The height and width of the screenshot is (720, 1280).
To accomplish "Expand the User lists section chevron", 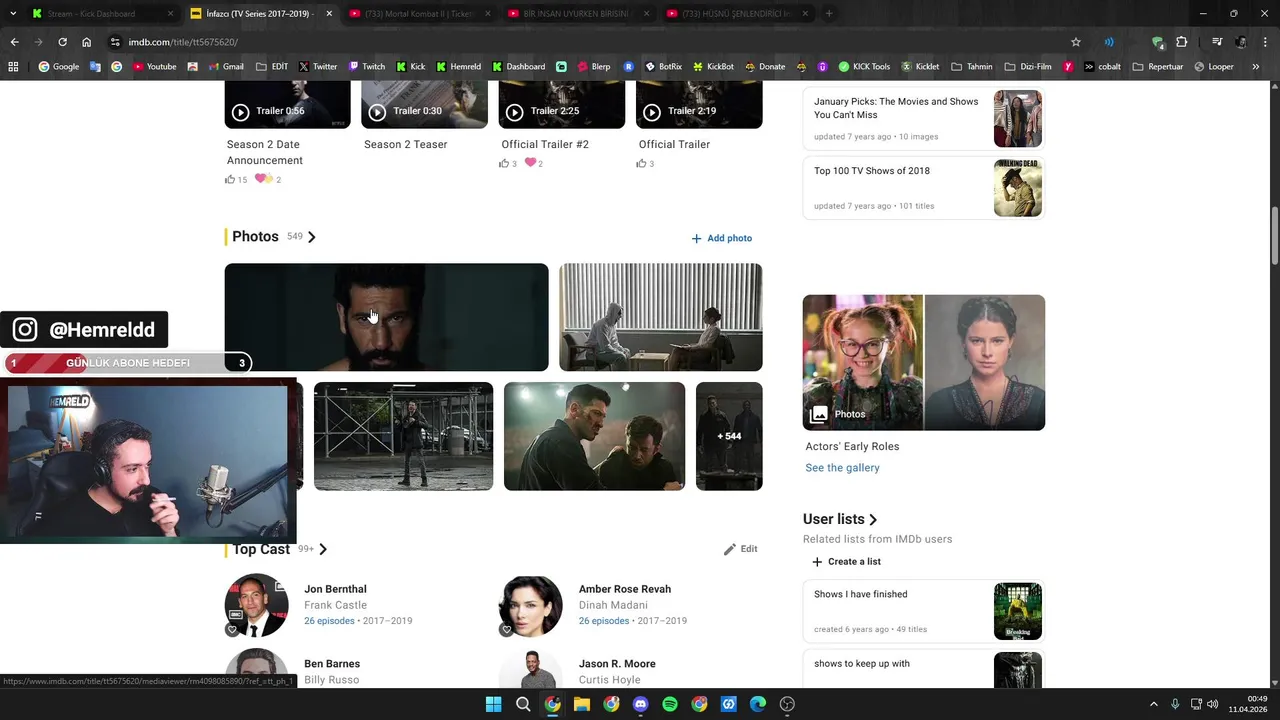I will click(x=873, y=520).
